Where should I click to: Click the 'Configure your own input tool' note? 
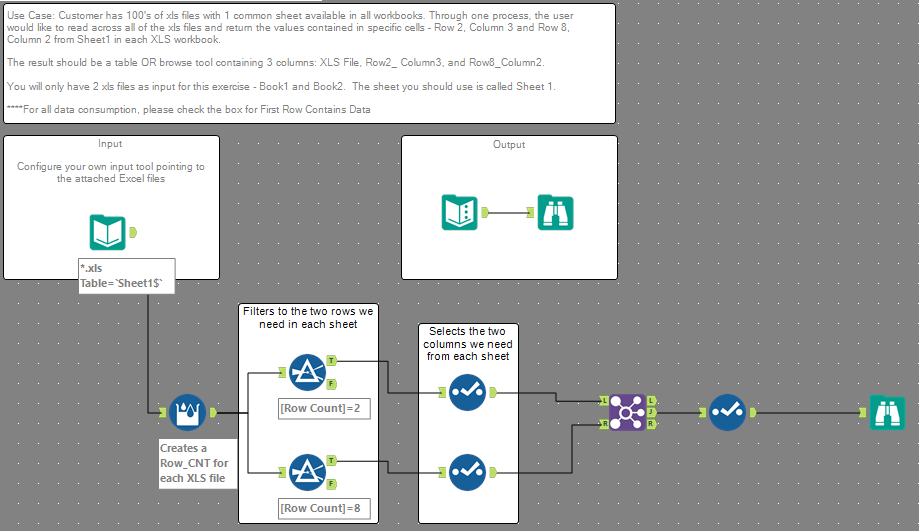pos(111,172)
